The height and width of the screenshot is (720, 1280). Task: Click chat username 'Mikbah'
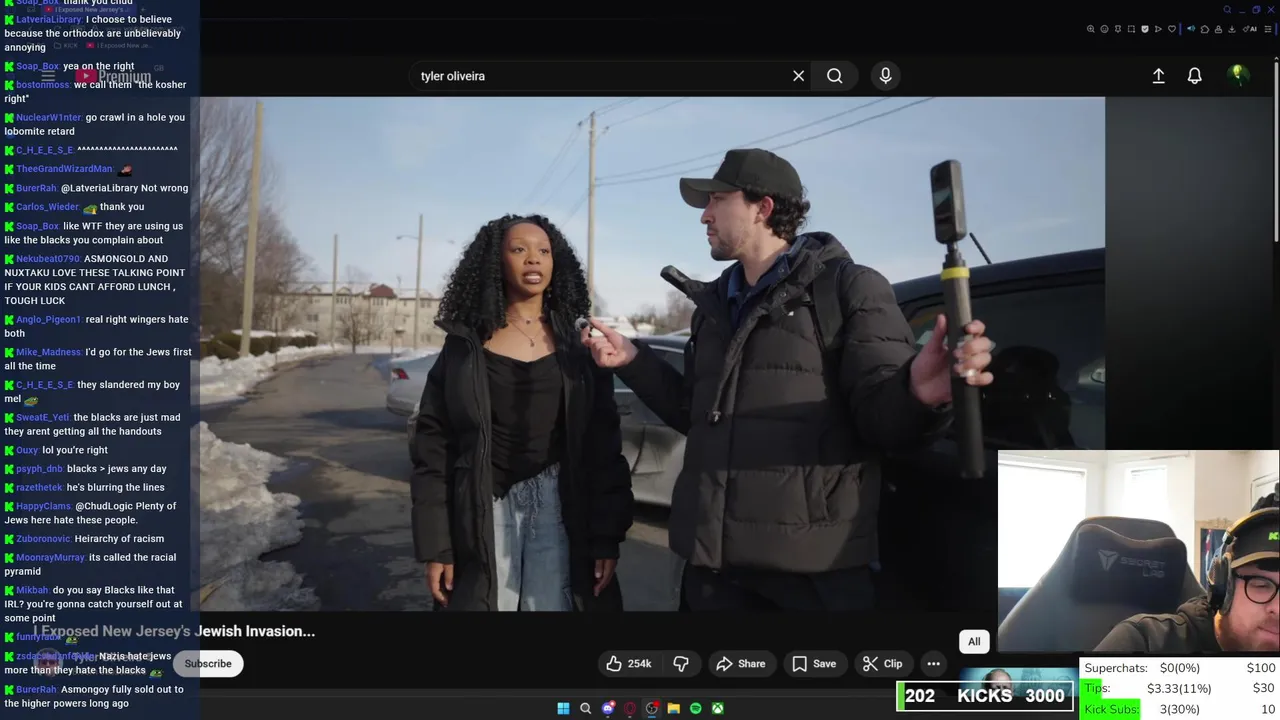pyautogui.click(x=32, y=590)
